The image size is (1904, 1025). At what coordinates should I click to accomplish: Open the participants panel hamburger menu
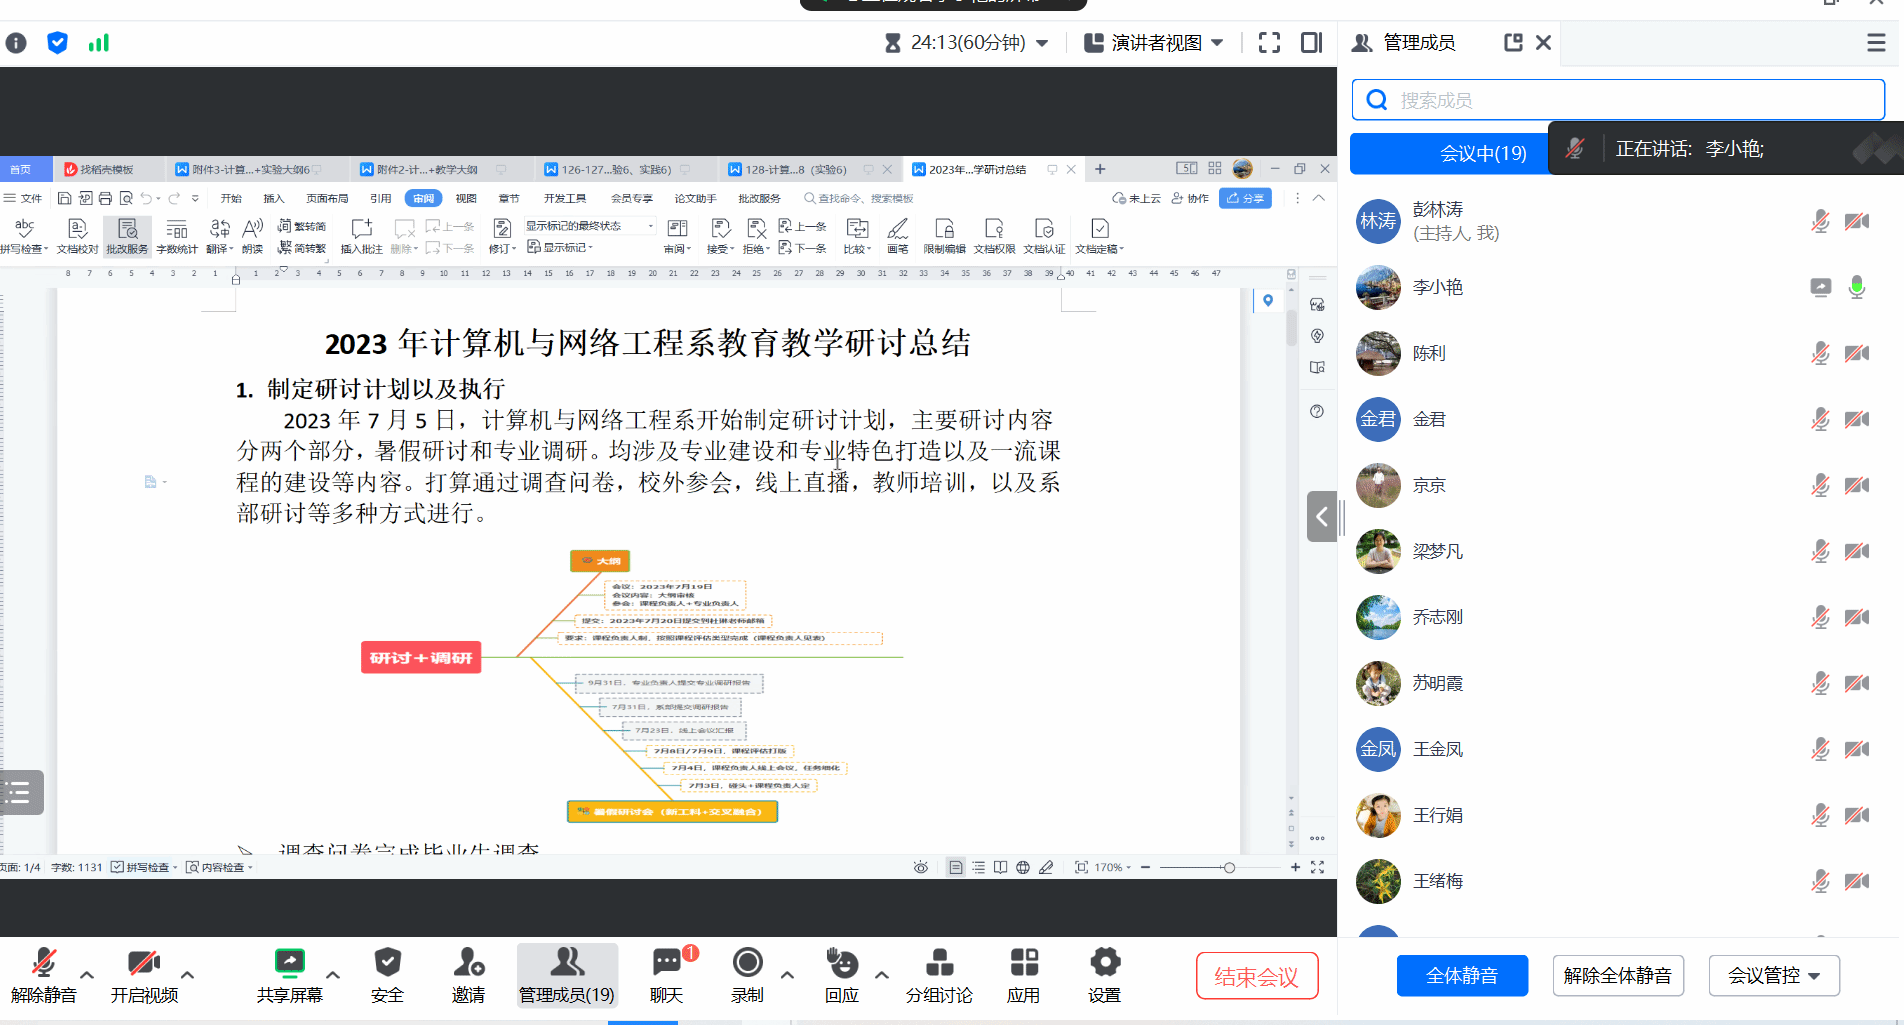[1876, 43]
